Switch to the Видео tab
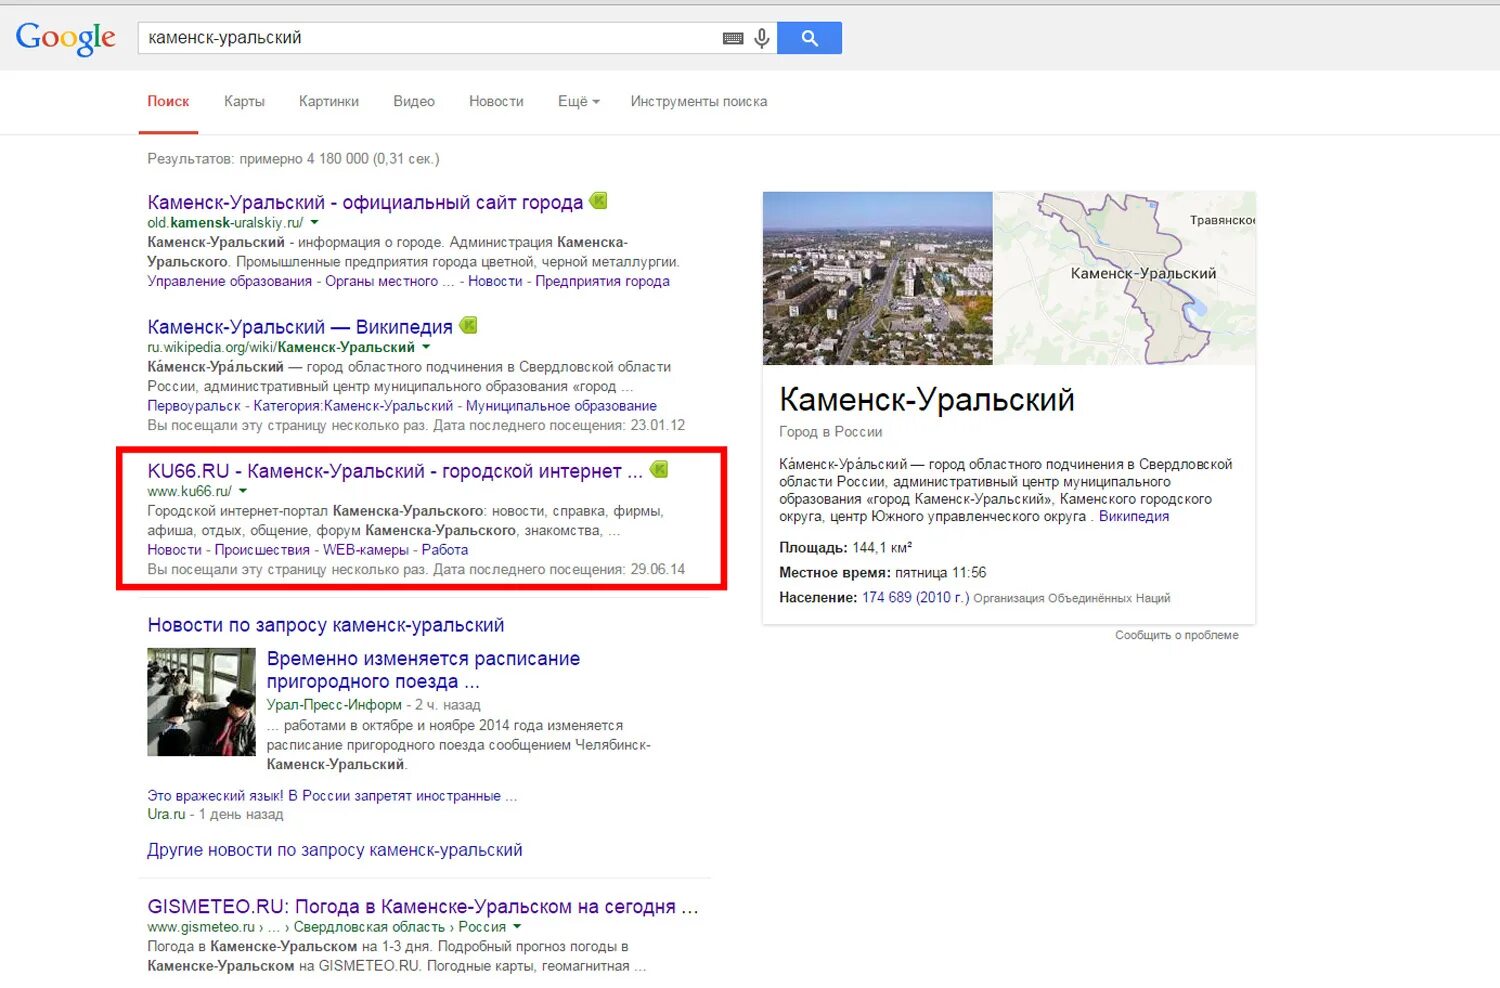Screen dimensions: 1500x988 click(x=414, y=101)
